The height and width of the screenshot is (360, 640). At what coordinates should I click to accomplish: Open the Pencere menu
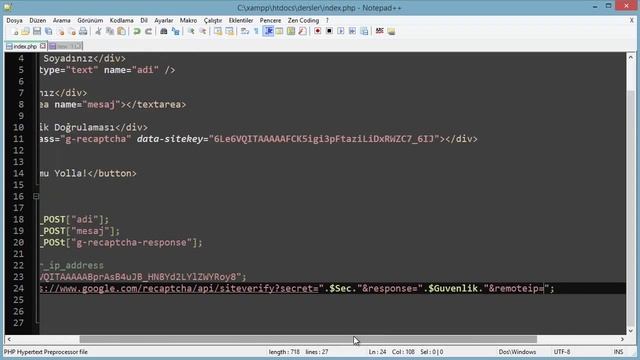[270, 20]
